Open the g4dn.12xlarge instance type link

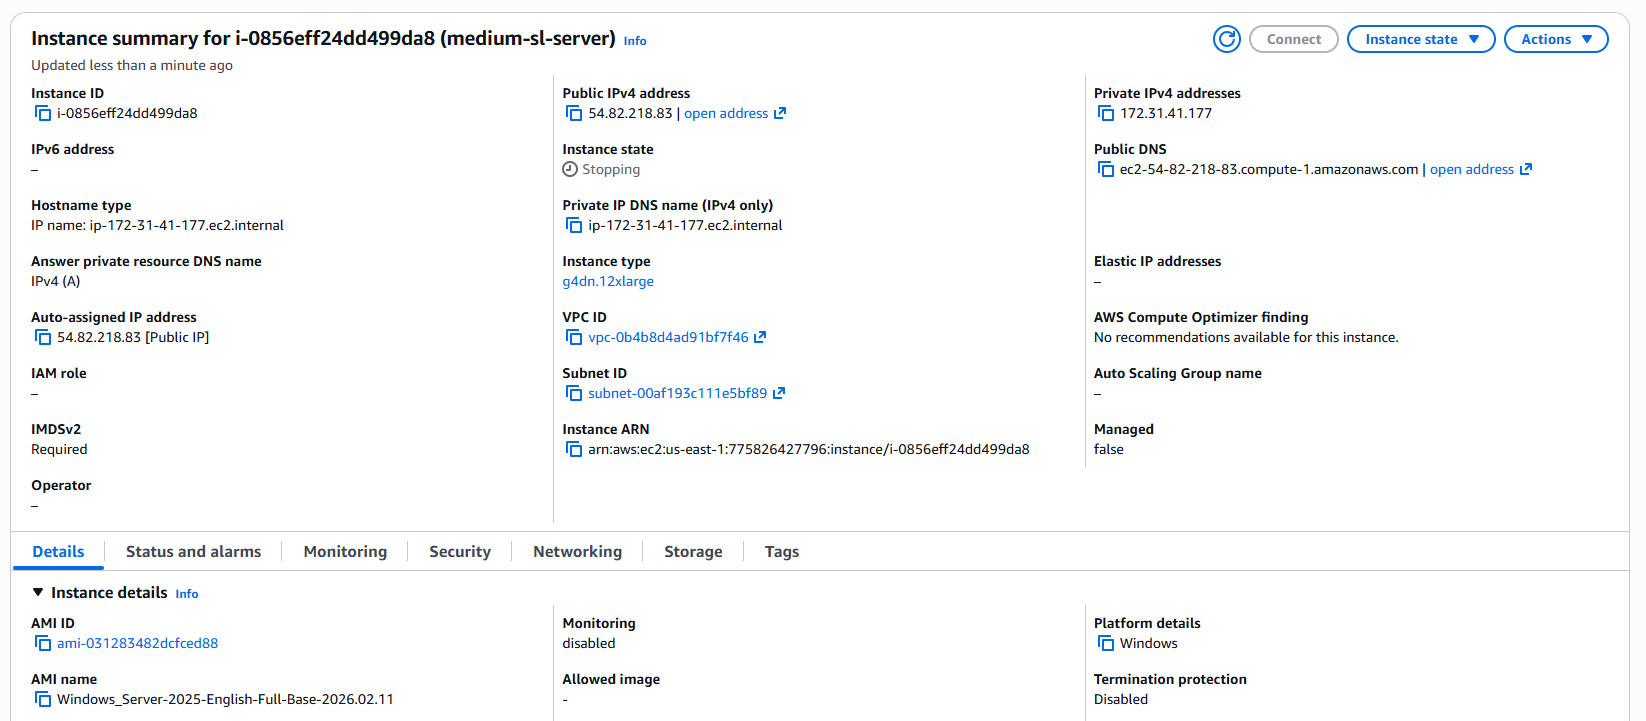(608, 281)
